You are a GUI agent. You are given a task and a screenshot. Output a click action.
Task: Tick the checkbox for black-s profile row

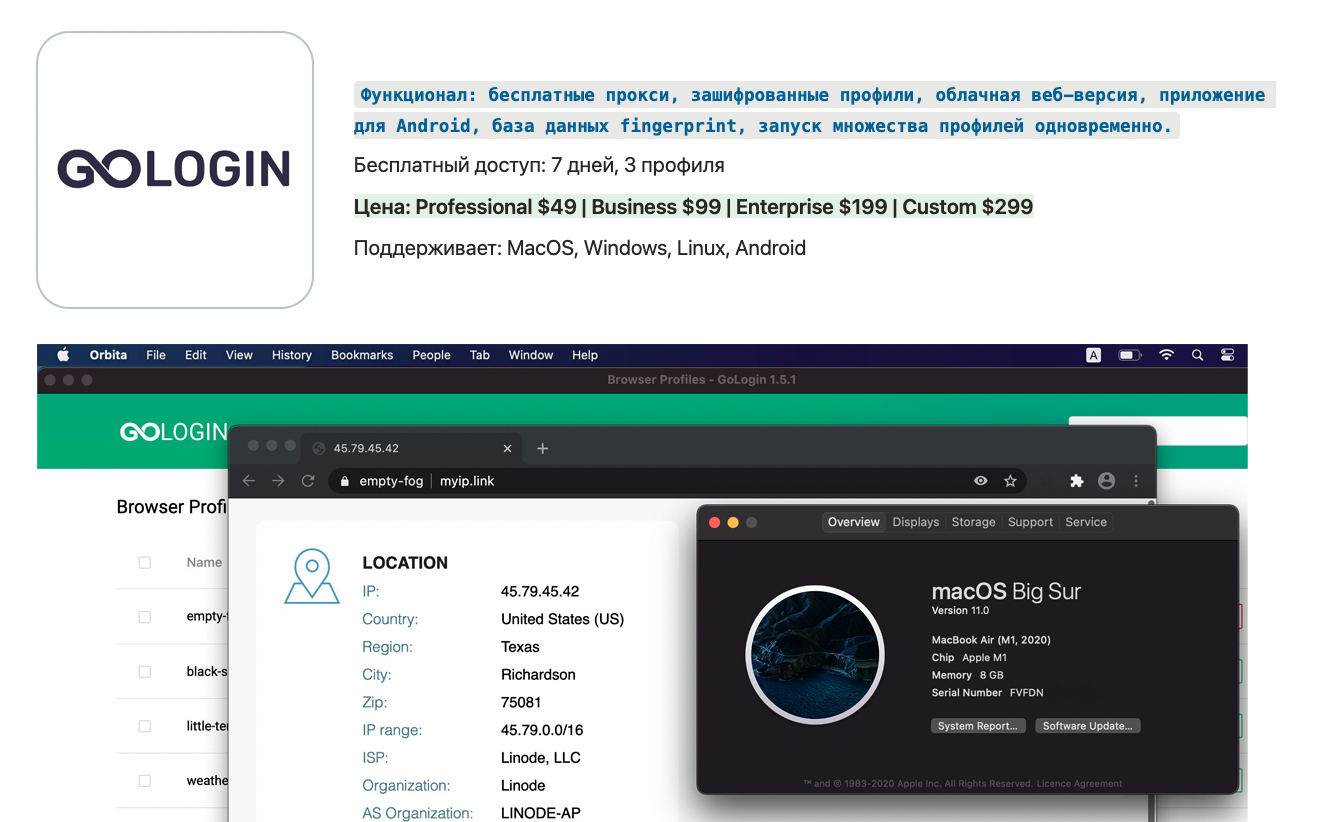[144, 672]
